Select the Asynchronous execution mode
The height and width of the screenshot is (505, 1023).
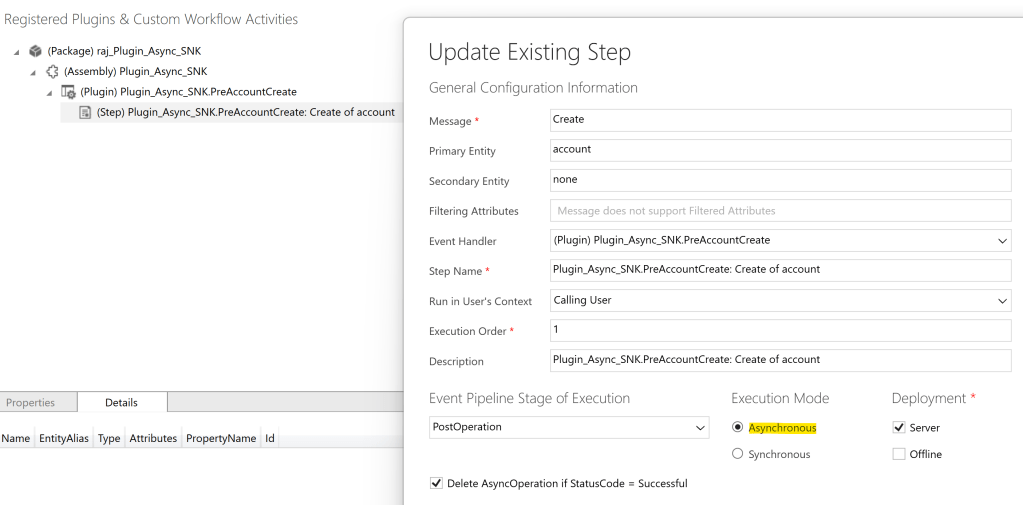[738, 427]
